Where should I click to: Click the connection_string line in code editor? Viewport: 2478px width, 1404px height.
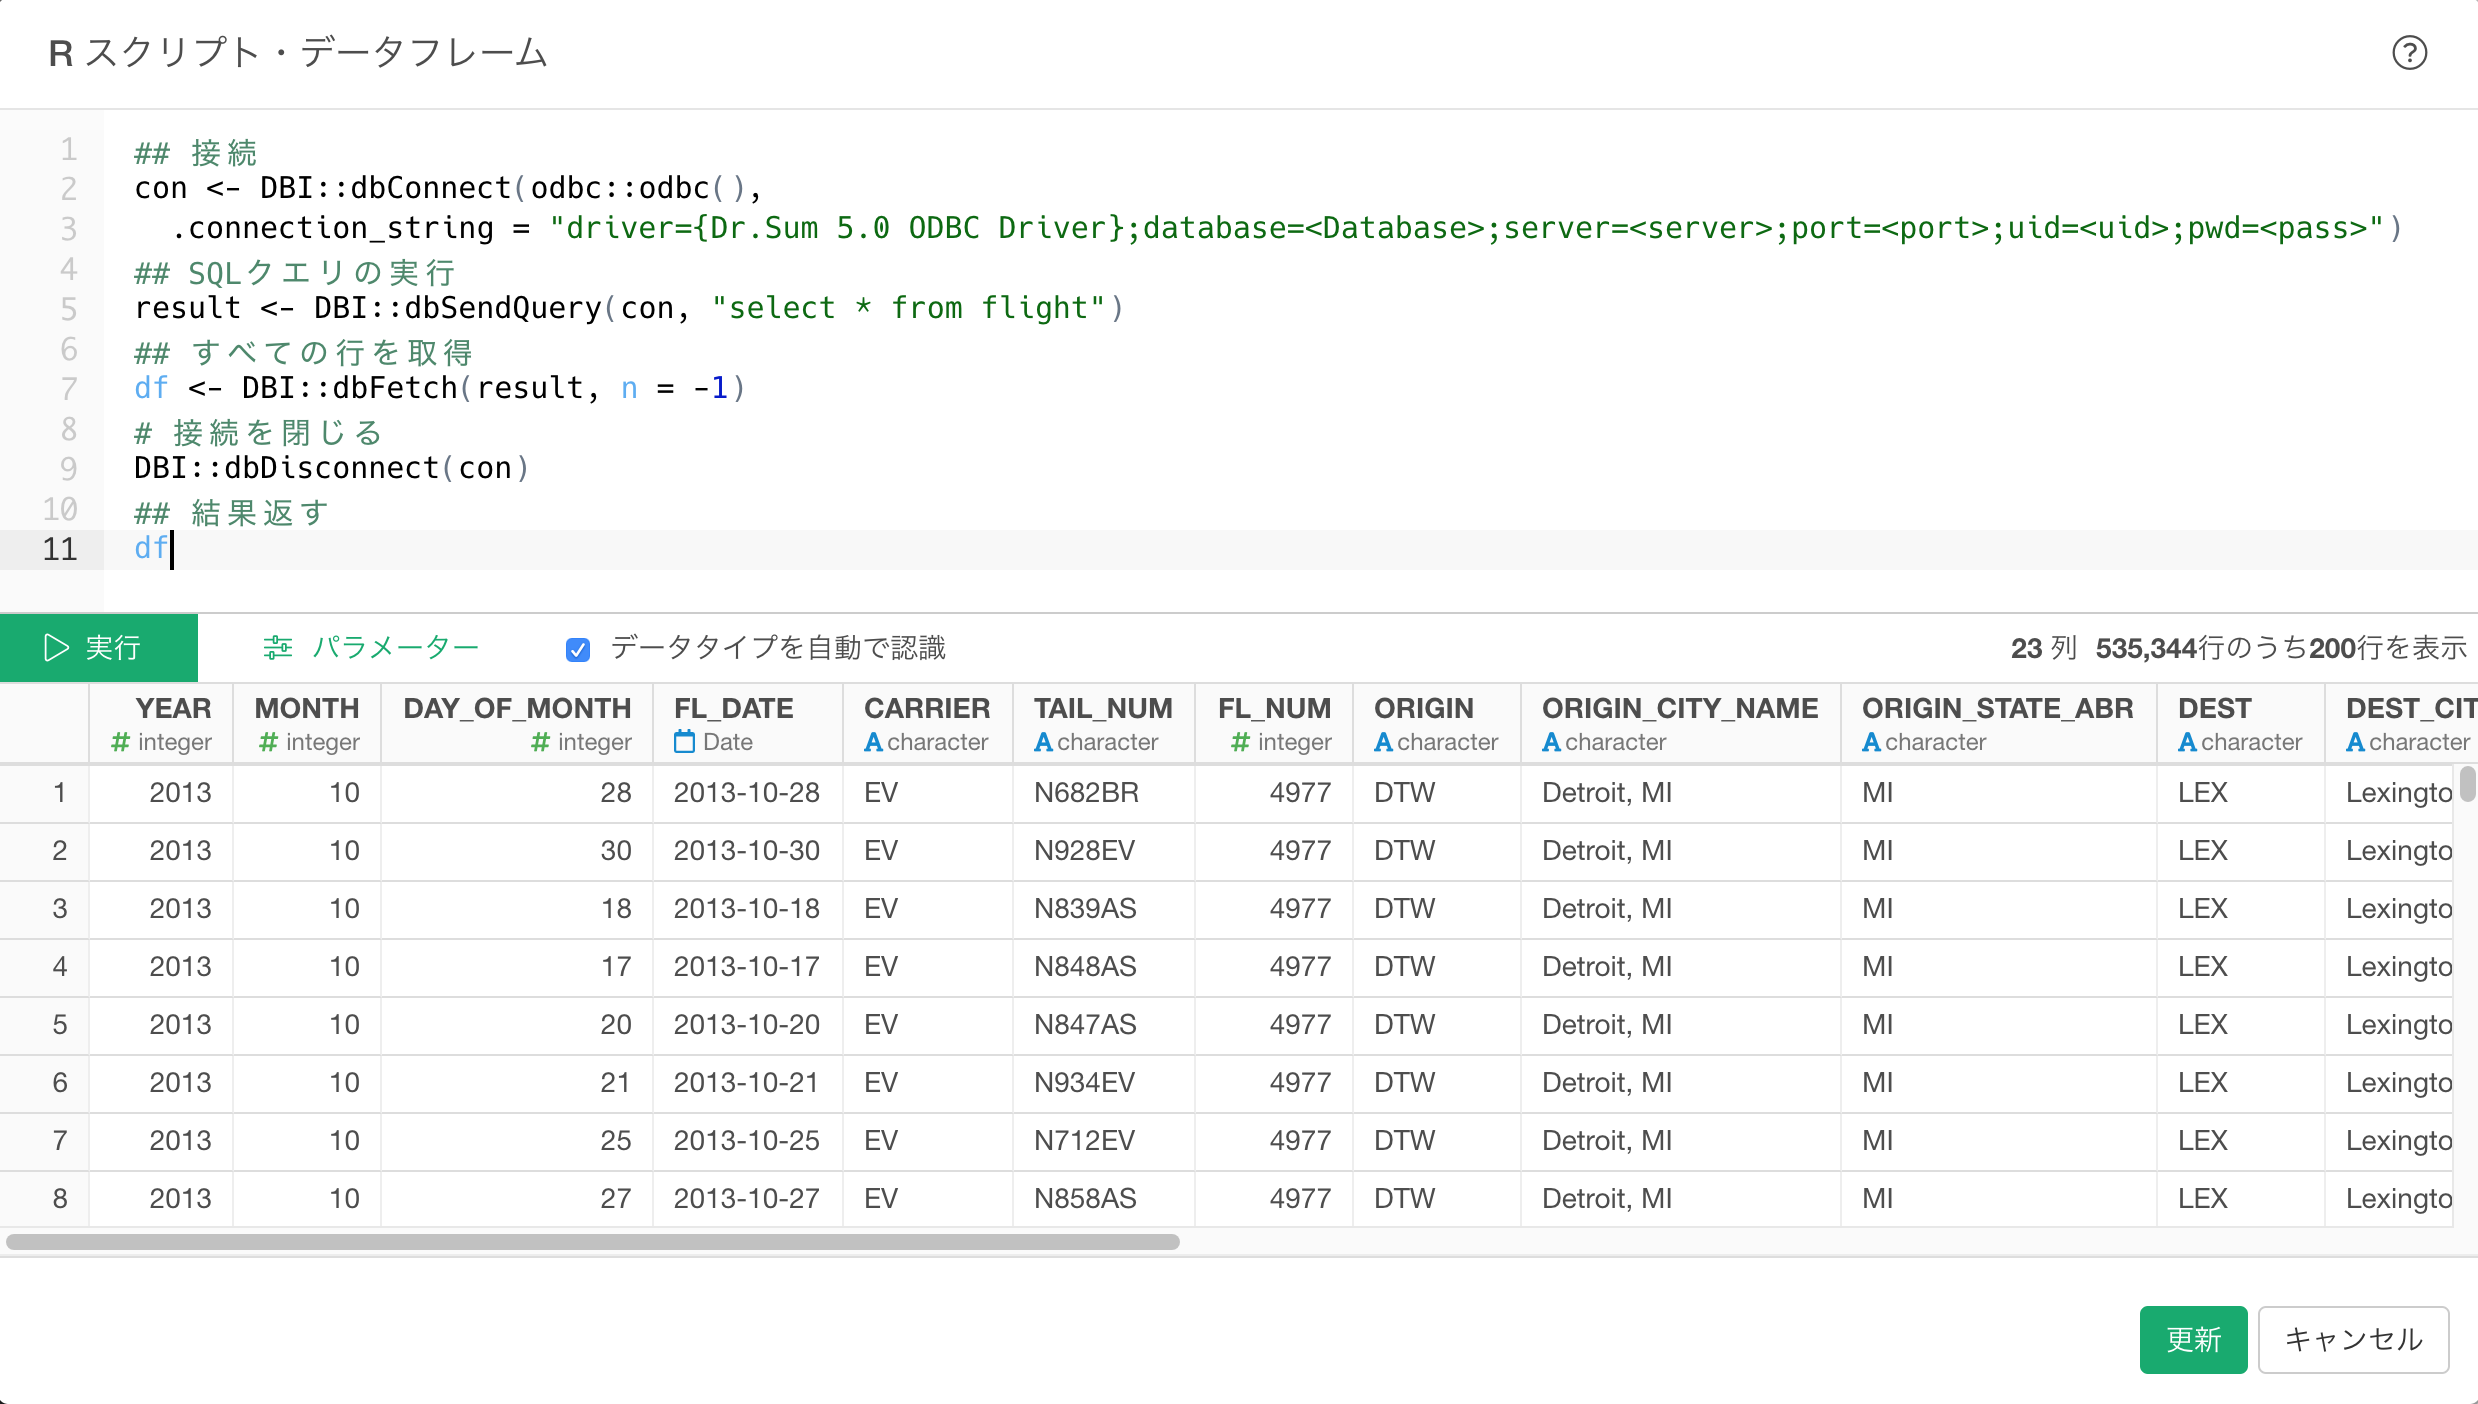click(1287, 228)
